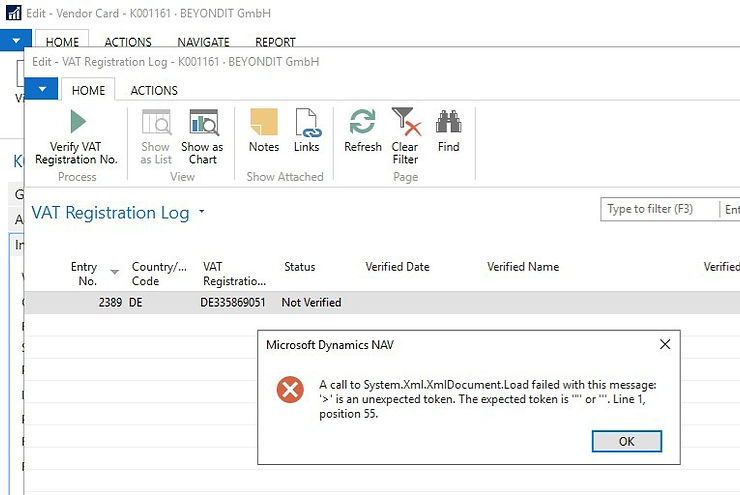Switch to the ACTIONS tab in VAT Registration Log
Image resolution: width=740 pixels, height=495 pixels.
tap(154, 90)
